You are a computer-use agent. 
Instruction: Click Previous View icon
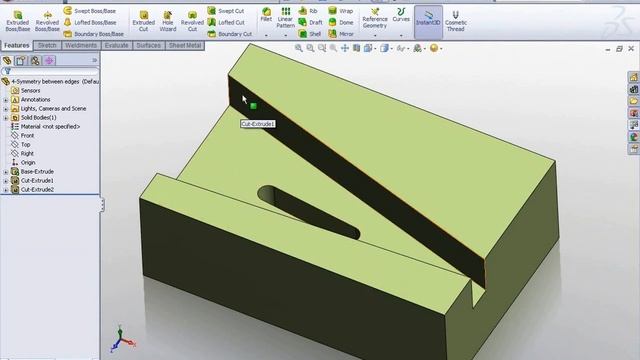point(322,48)
